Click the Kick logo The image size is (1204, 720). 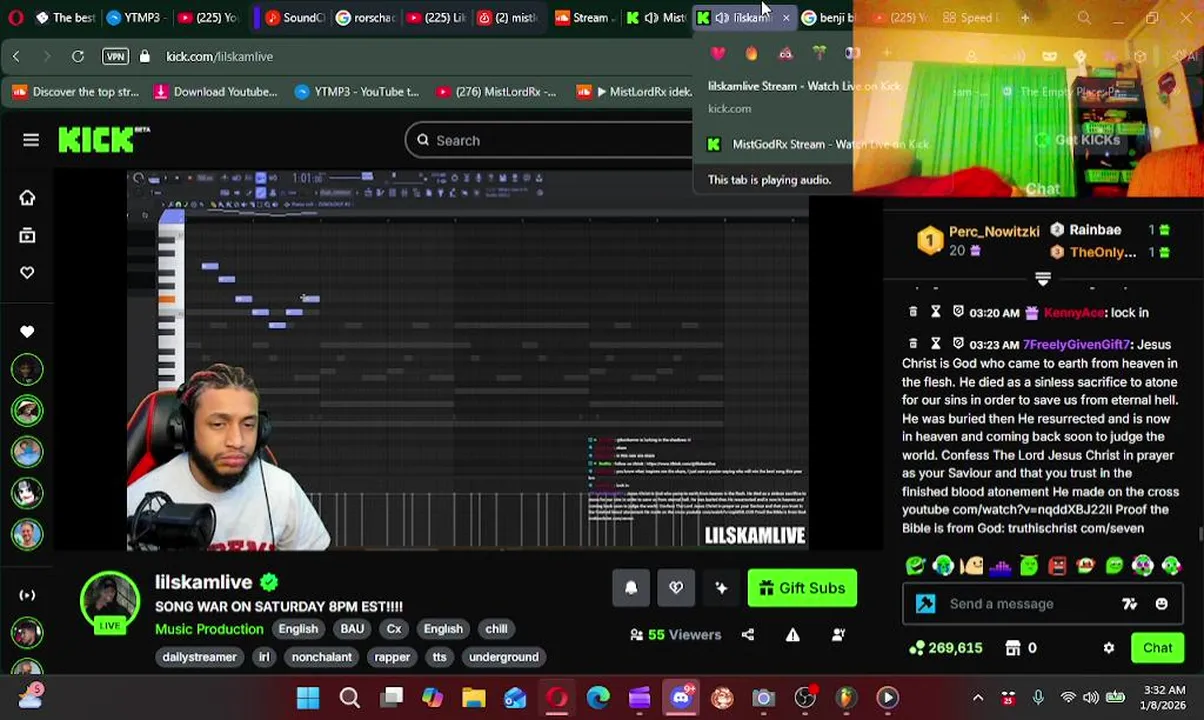point(104,140)
